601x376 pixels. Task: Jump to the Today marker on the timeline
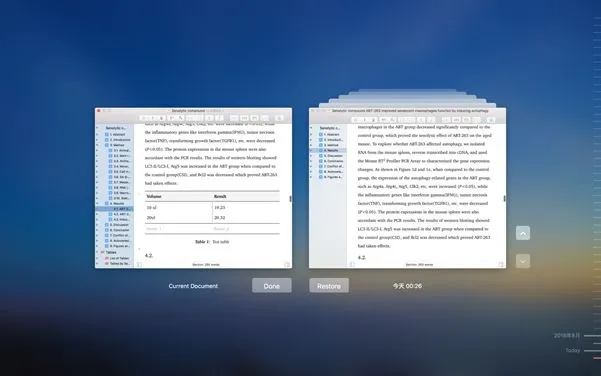[573, 350]
